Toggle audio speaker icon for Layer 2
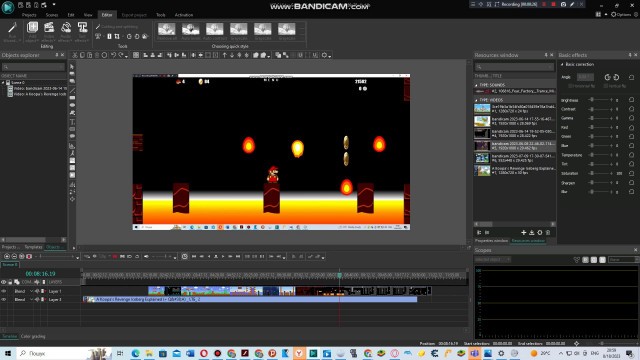The height and width of the screenshot is (360, 640). (x=37, y=300)
